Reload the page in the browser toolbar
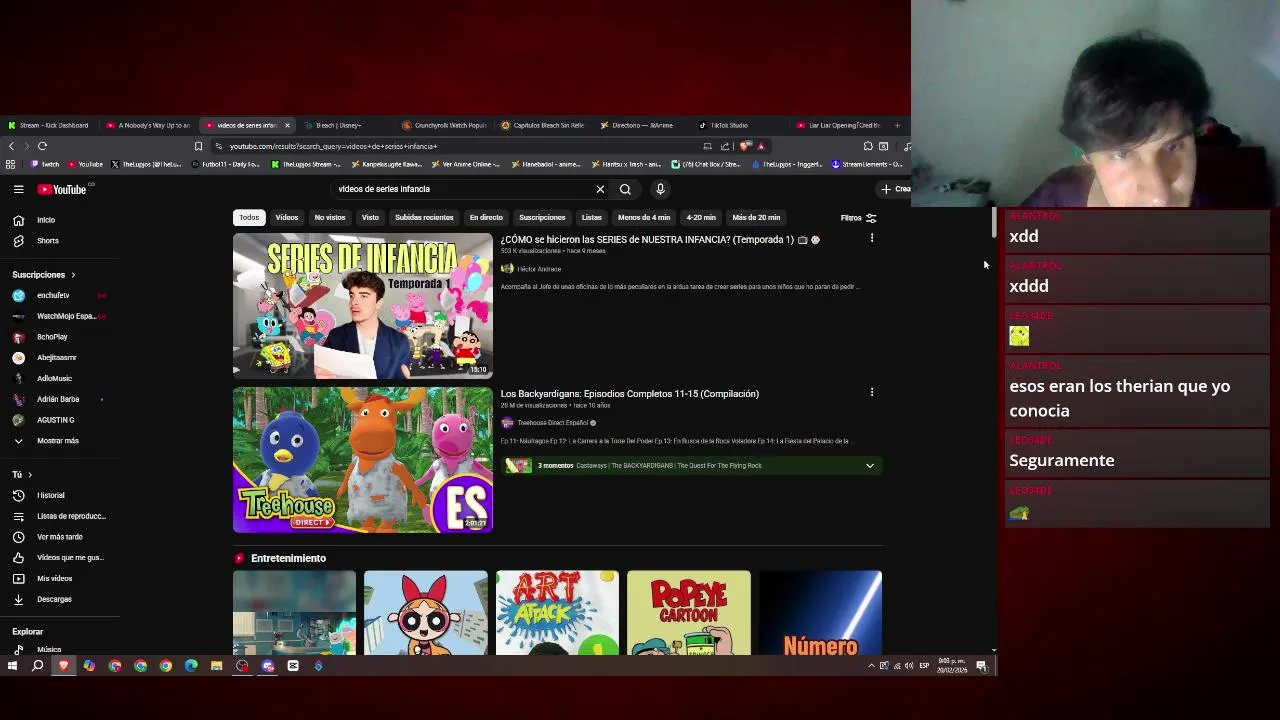1280x720 pixels. (42, 146)
